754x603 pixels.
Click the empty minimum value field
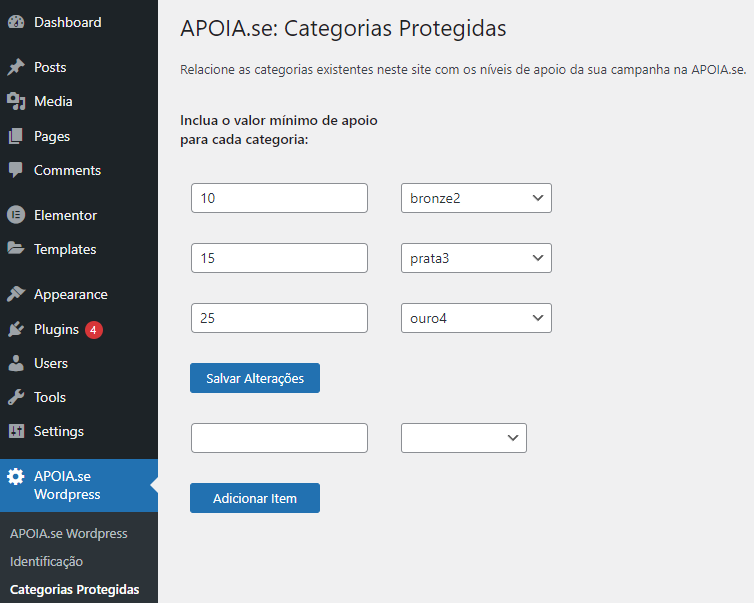pyautogui.click(x=279, y=438)
